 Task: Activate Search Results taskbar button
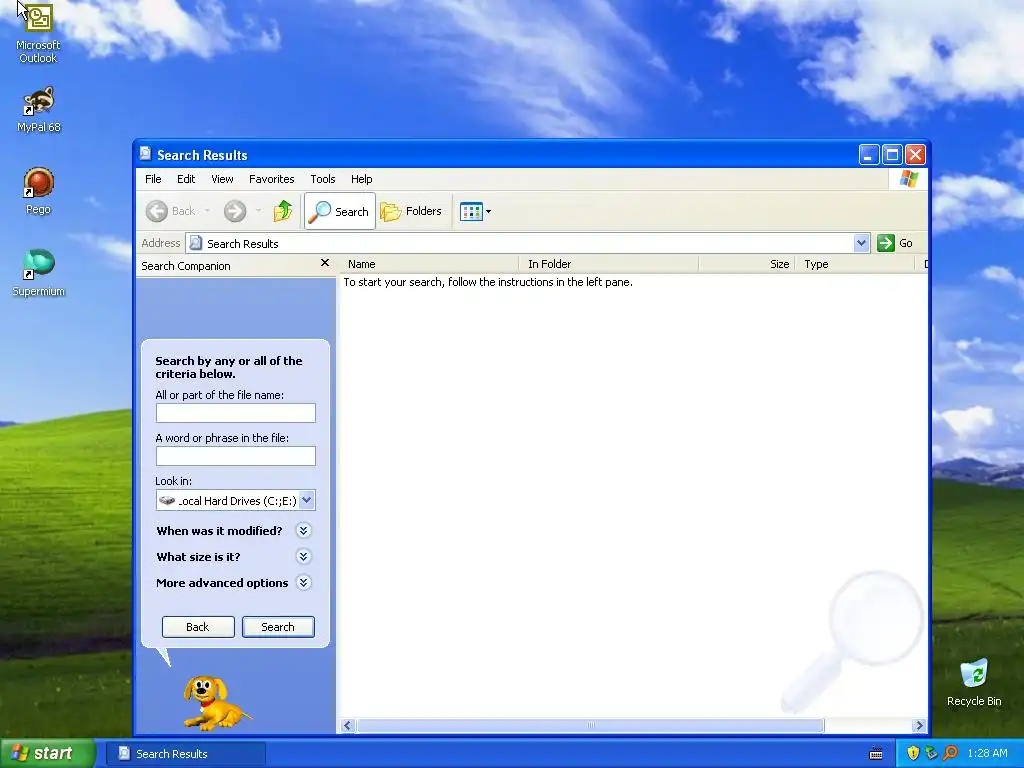(x=185, y=754)
